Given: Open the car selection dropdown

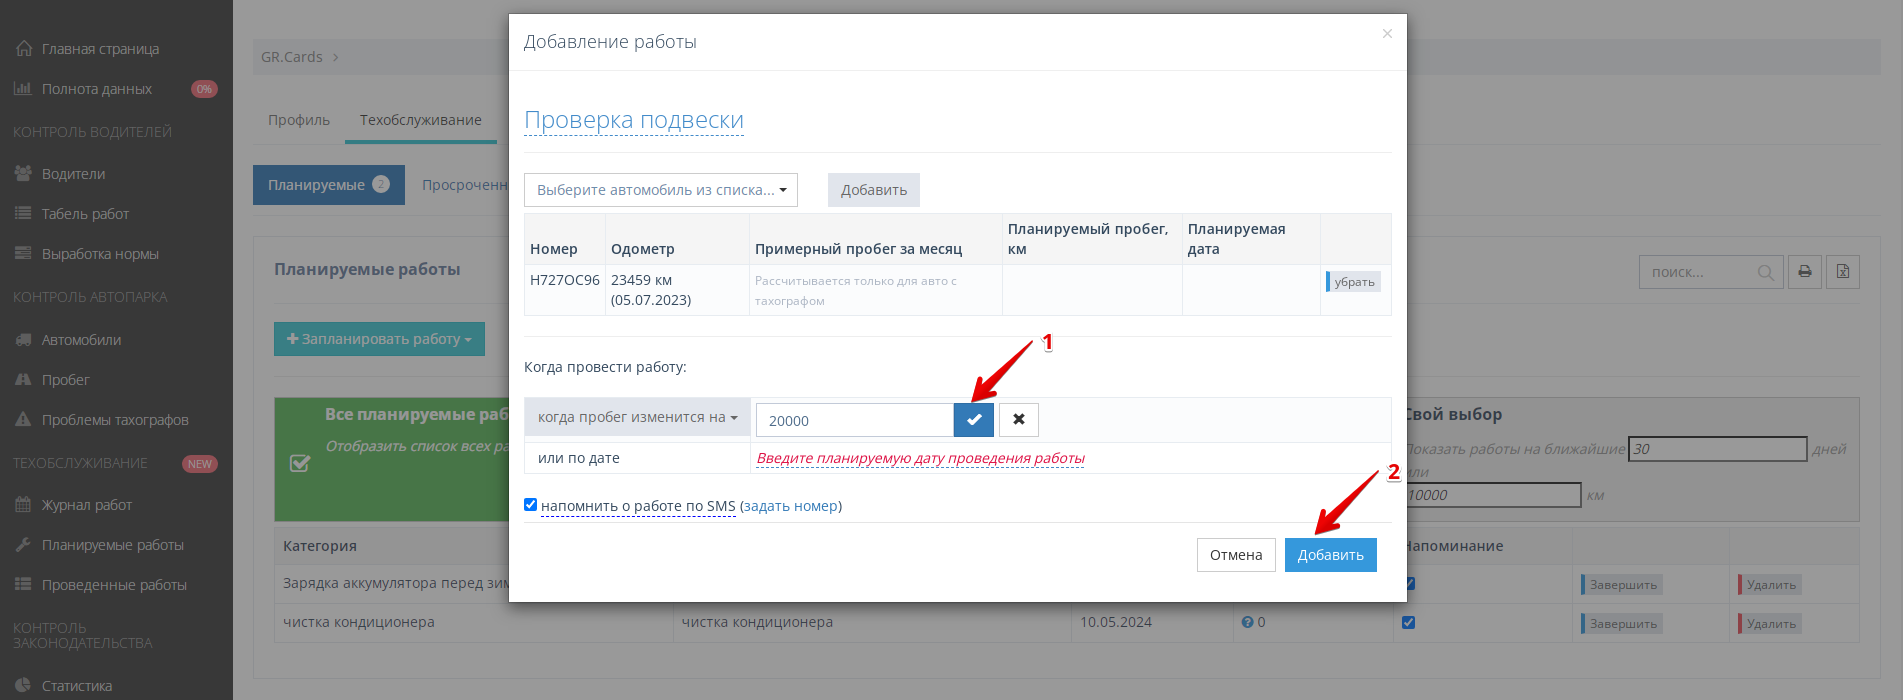Looking at the screenshot, I should [660, 190].
